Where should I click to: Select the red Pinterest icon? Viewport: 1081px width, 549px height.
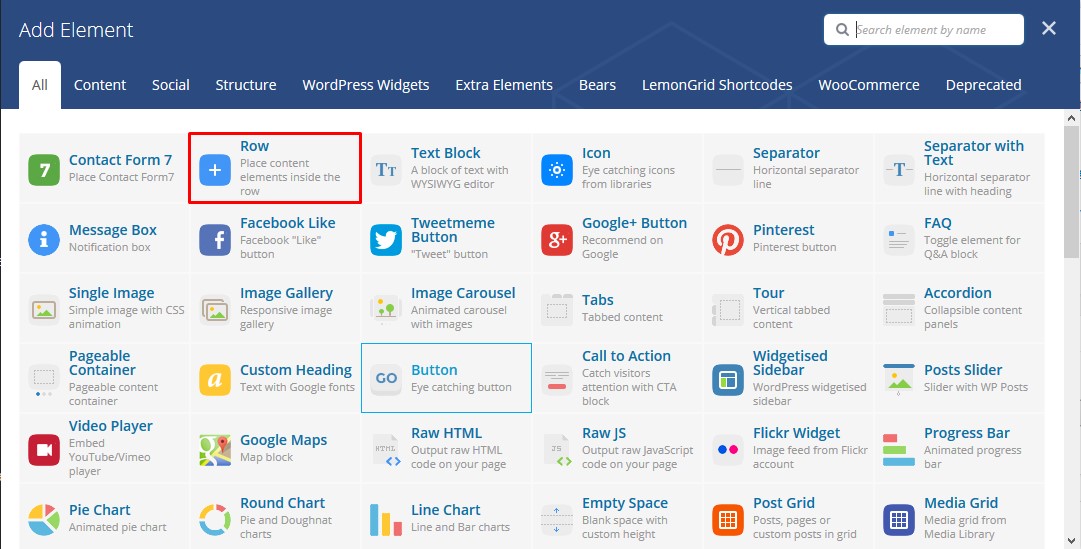pos(728,240)
